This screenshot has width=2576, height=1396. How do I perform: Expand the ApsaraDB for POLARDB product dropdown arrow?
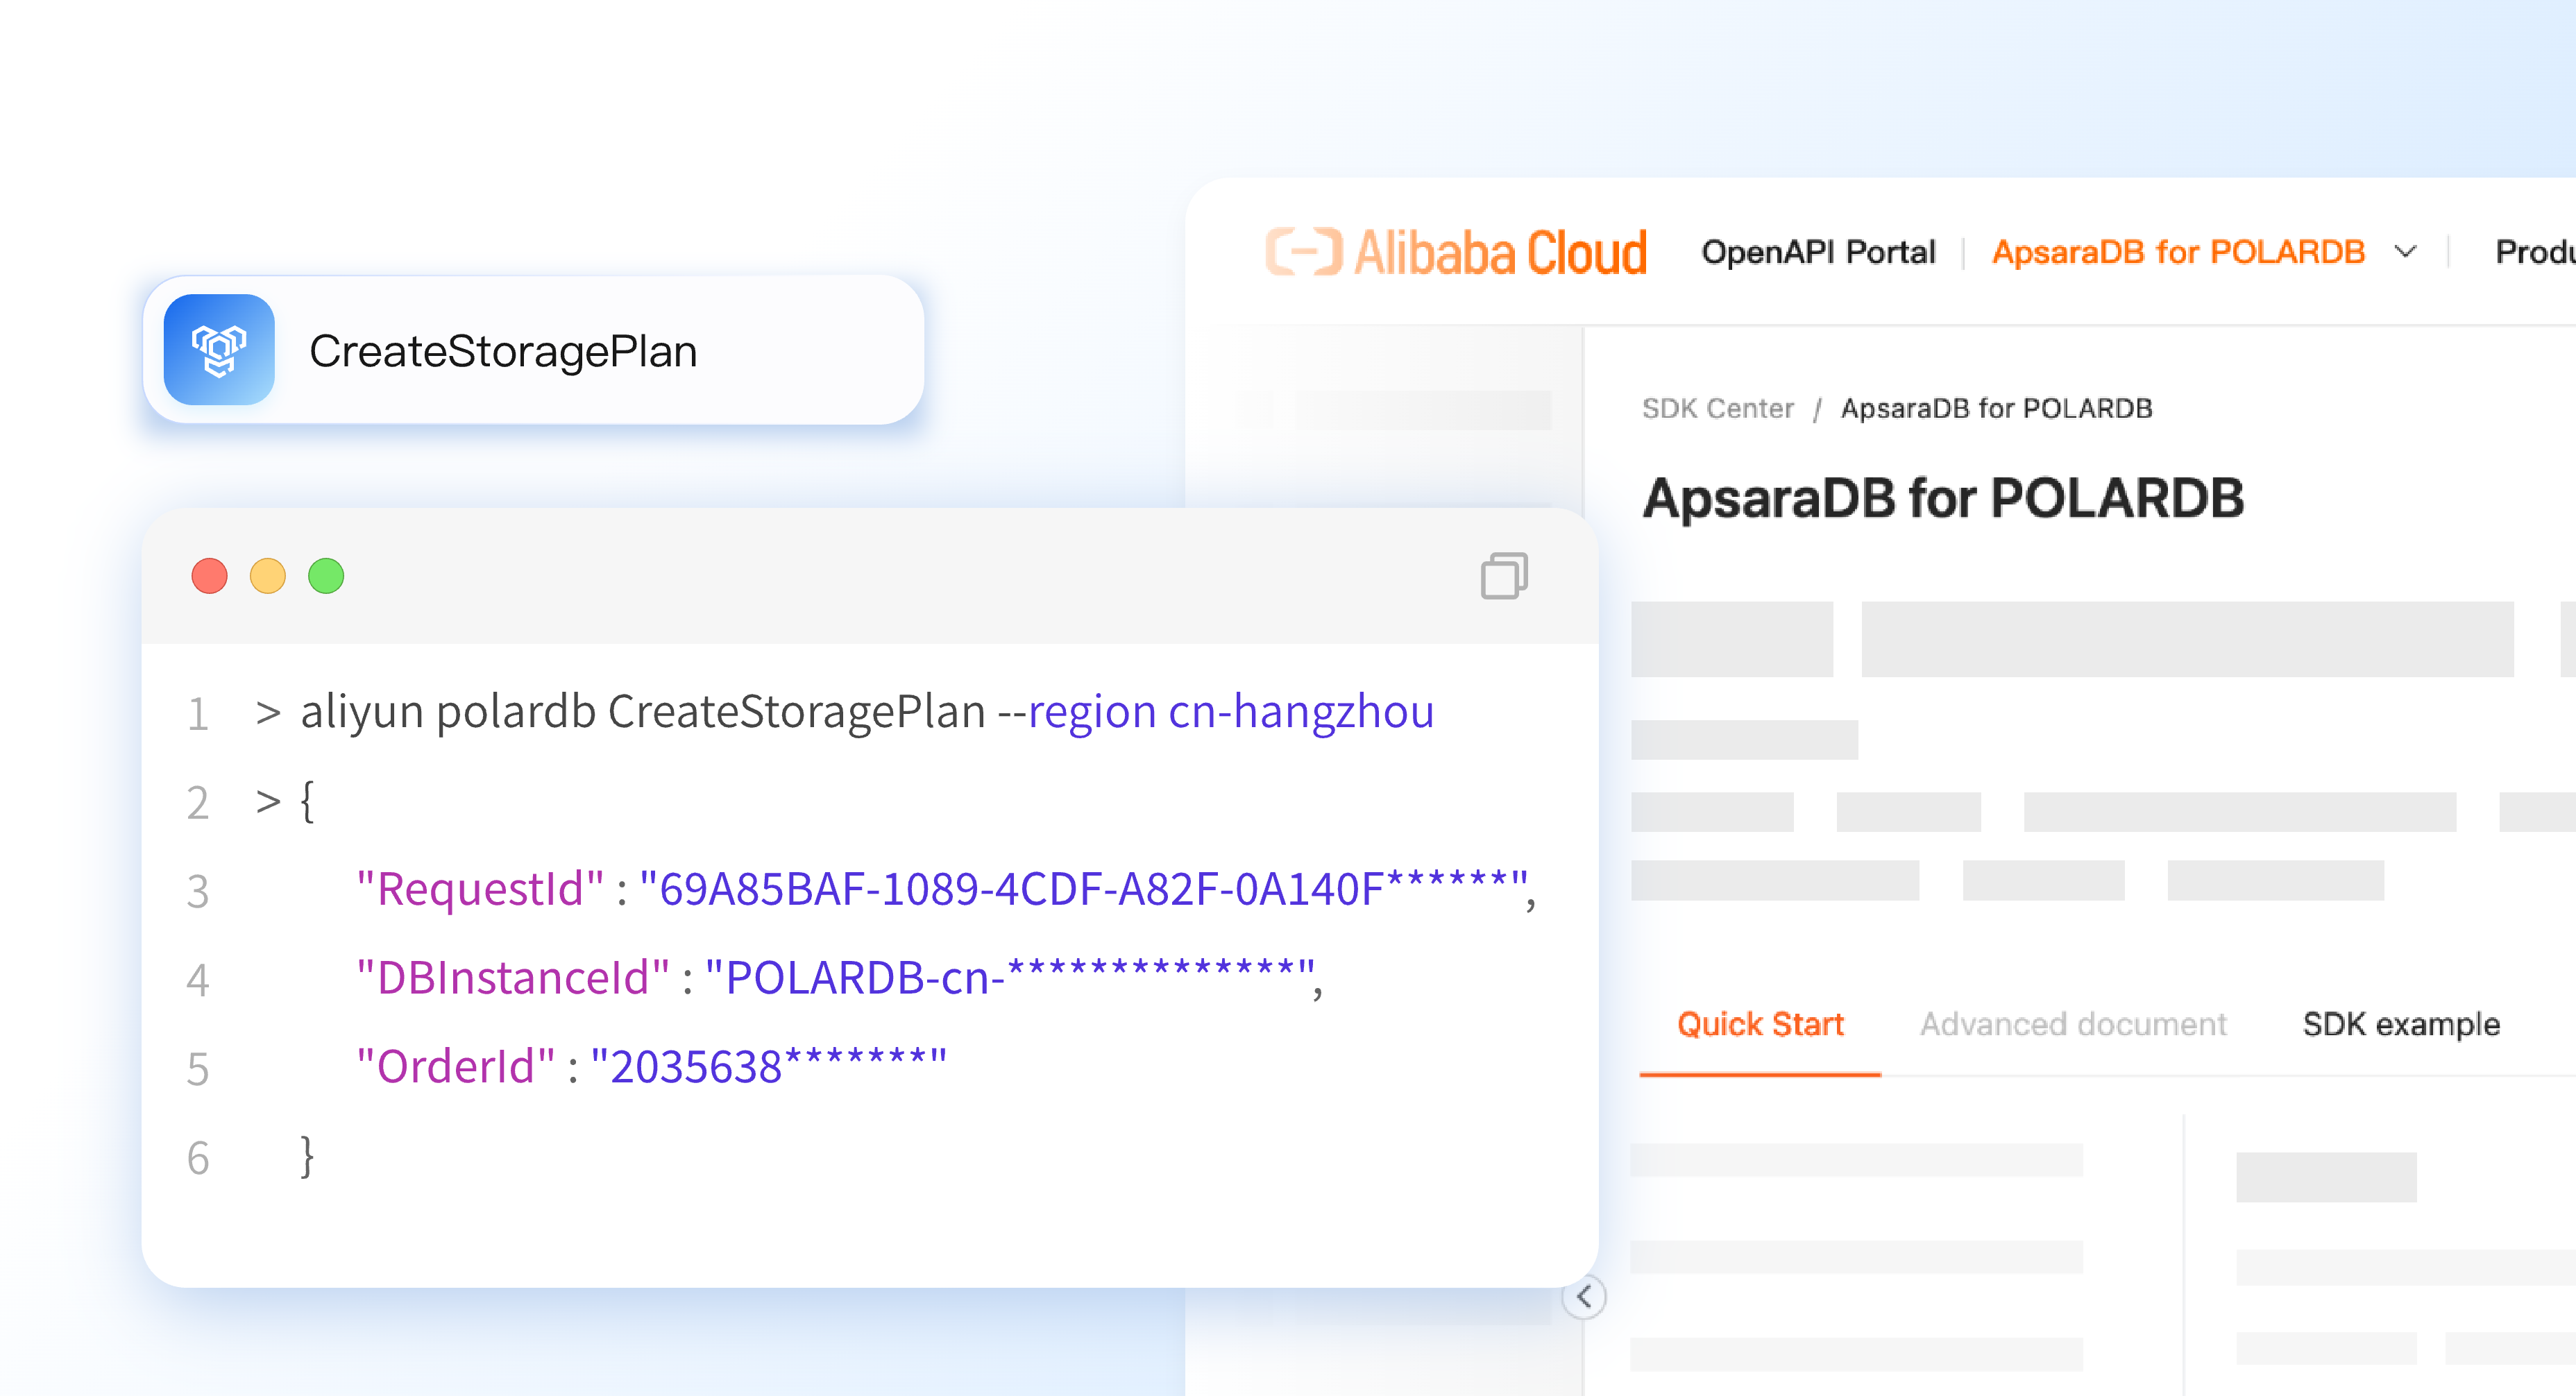point(2406,252)
